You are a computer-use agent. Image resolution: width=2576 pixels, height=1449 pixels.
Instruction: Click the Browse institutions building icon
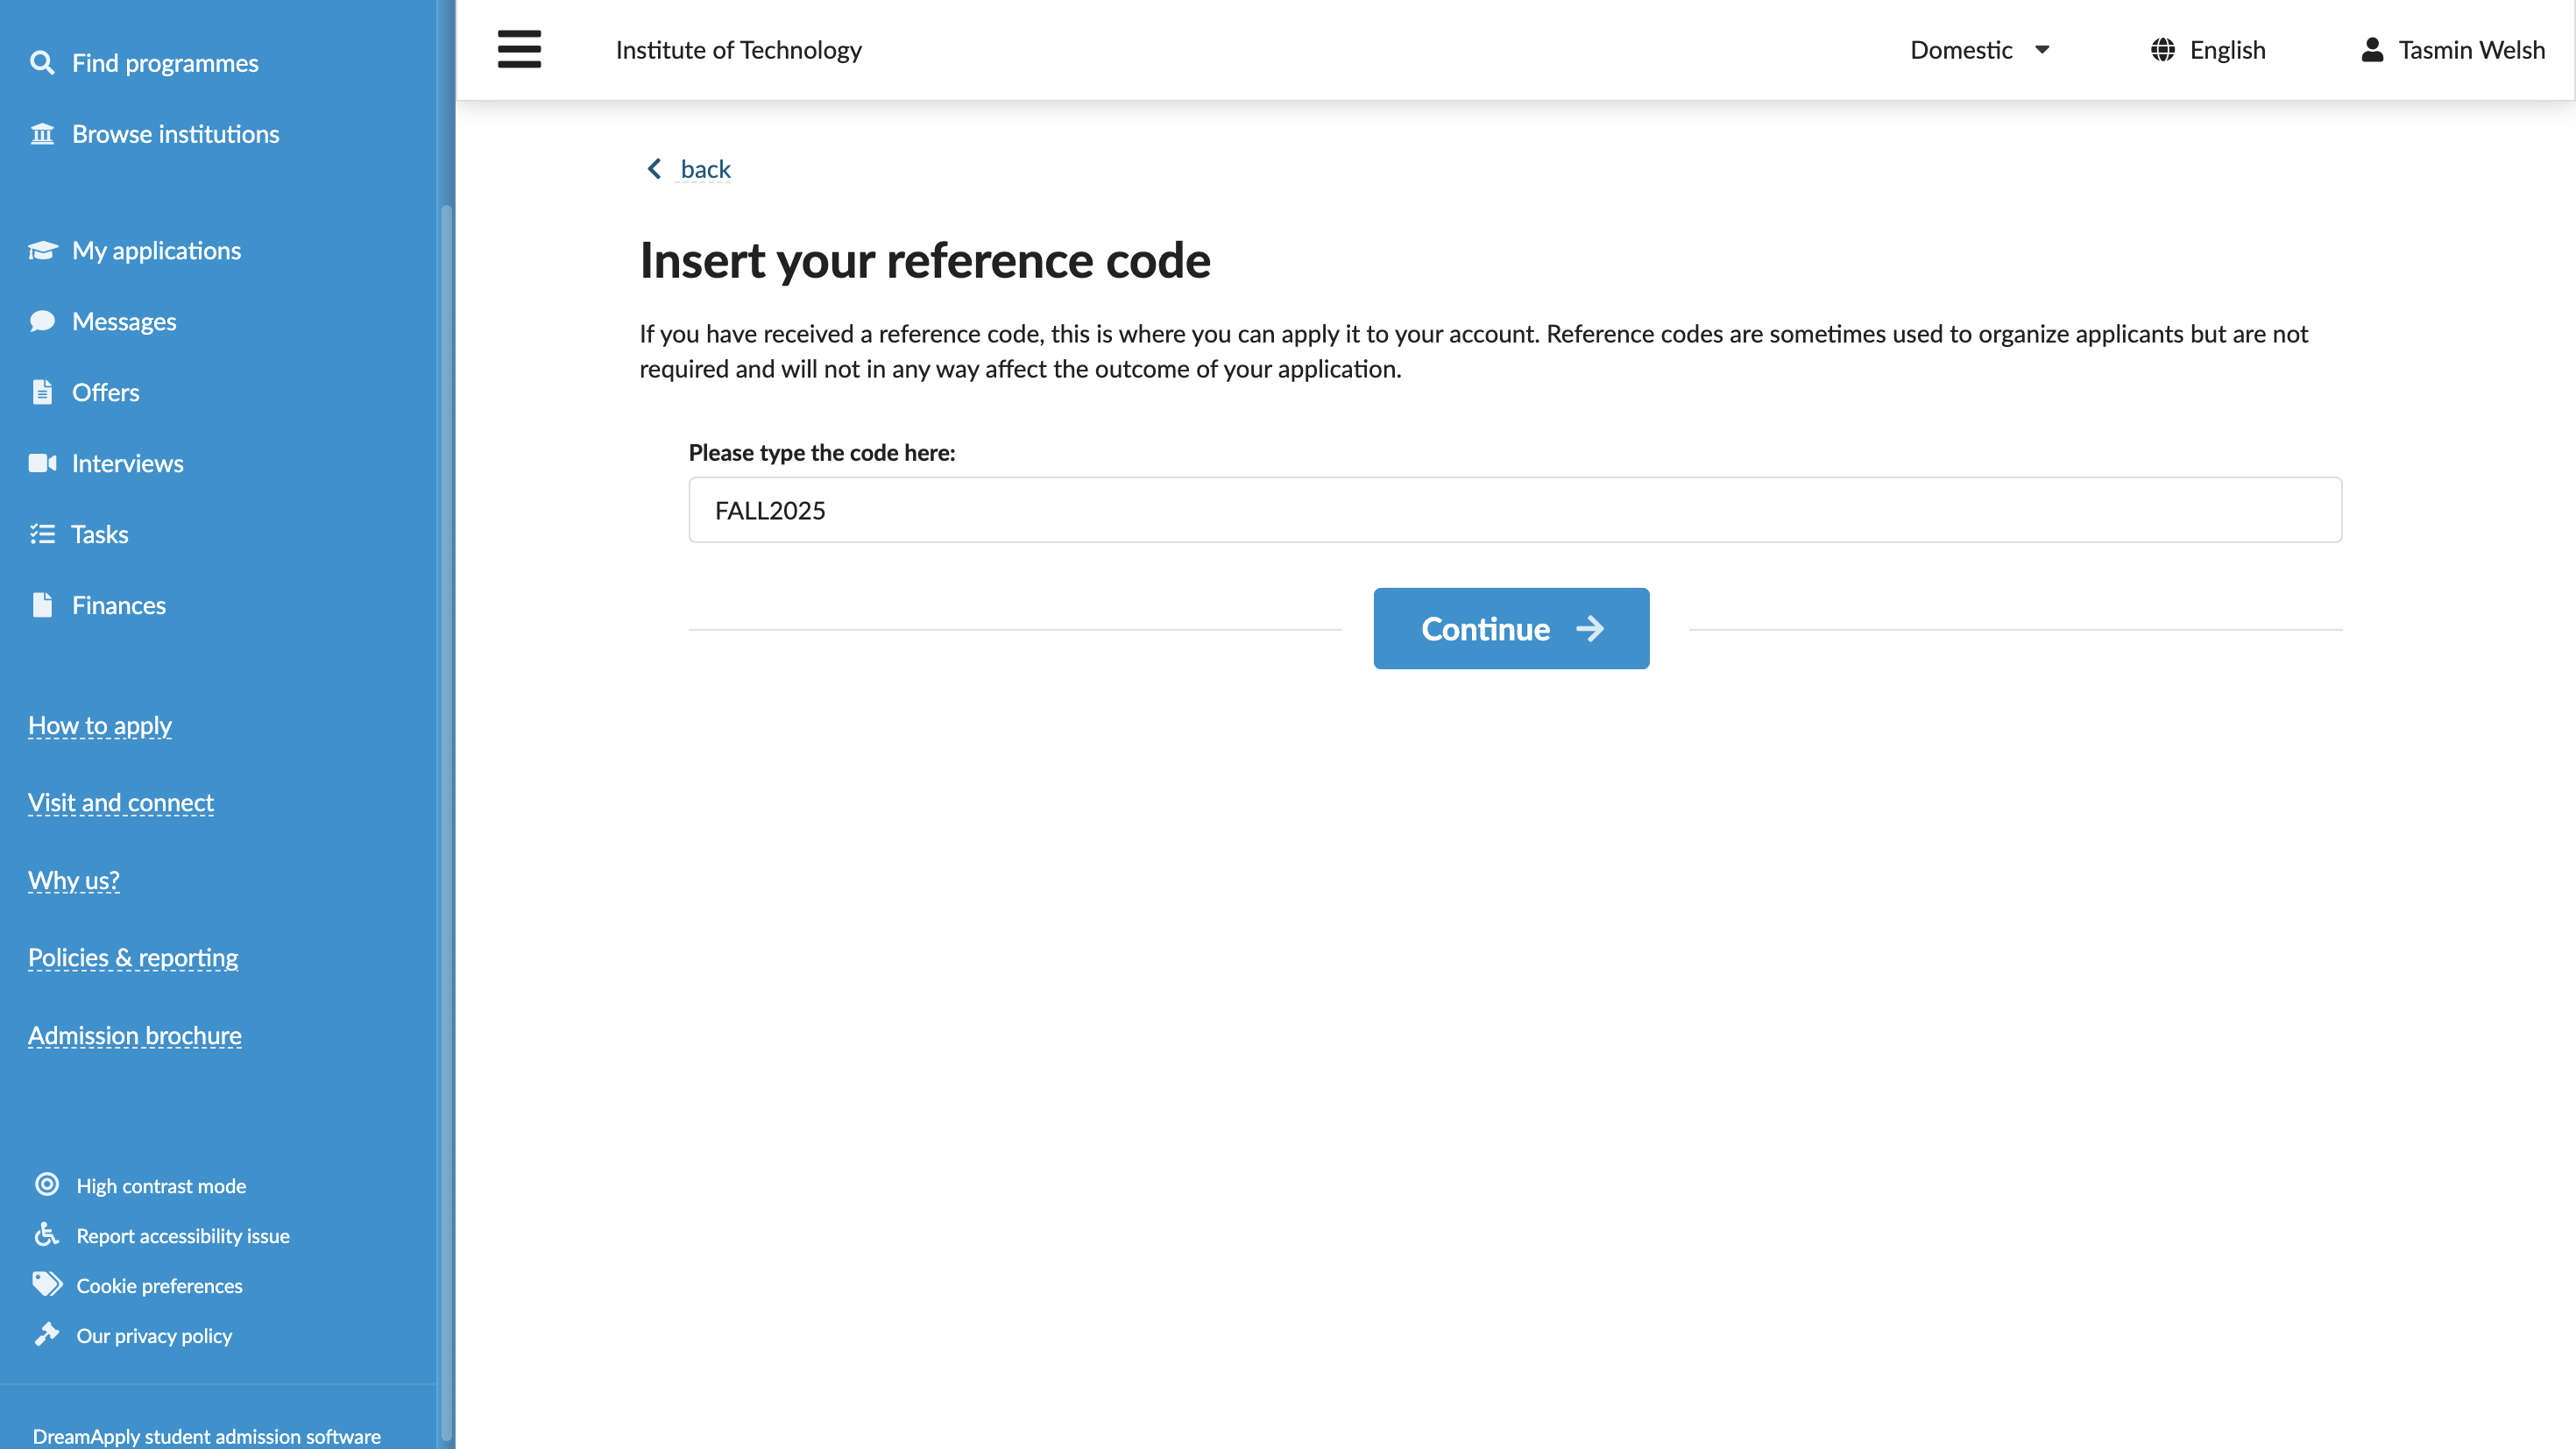pos(42,134)
